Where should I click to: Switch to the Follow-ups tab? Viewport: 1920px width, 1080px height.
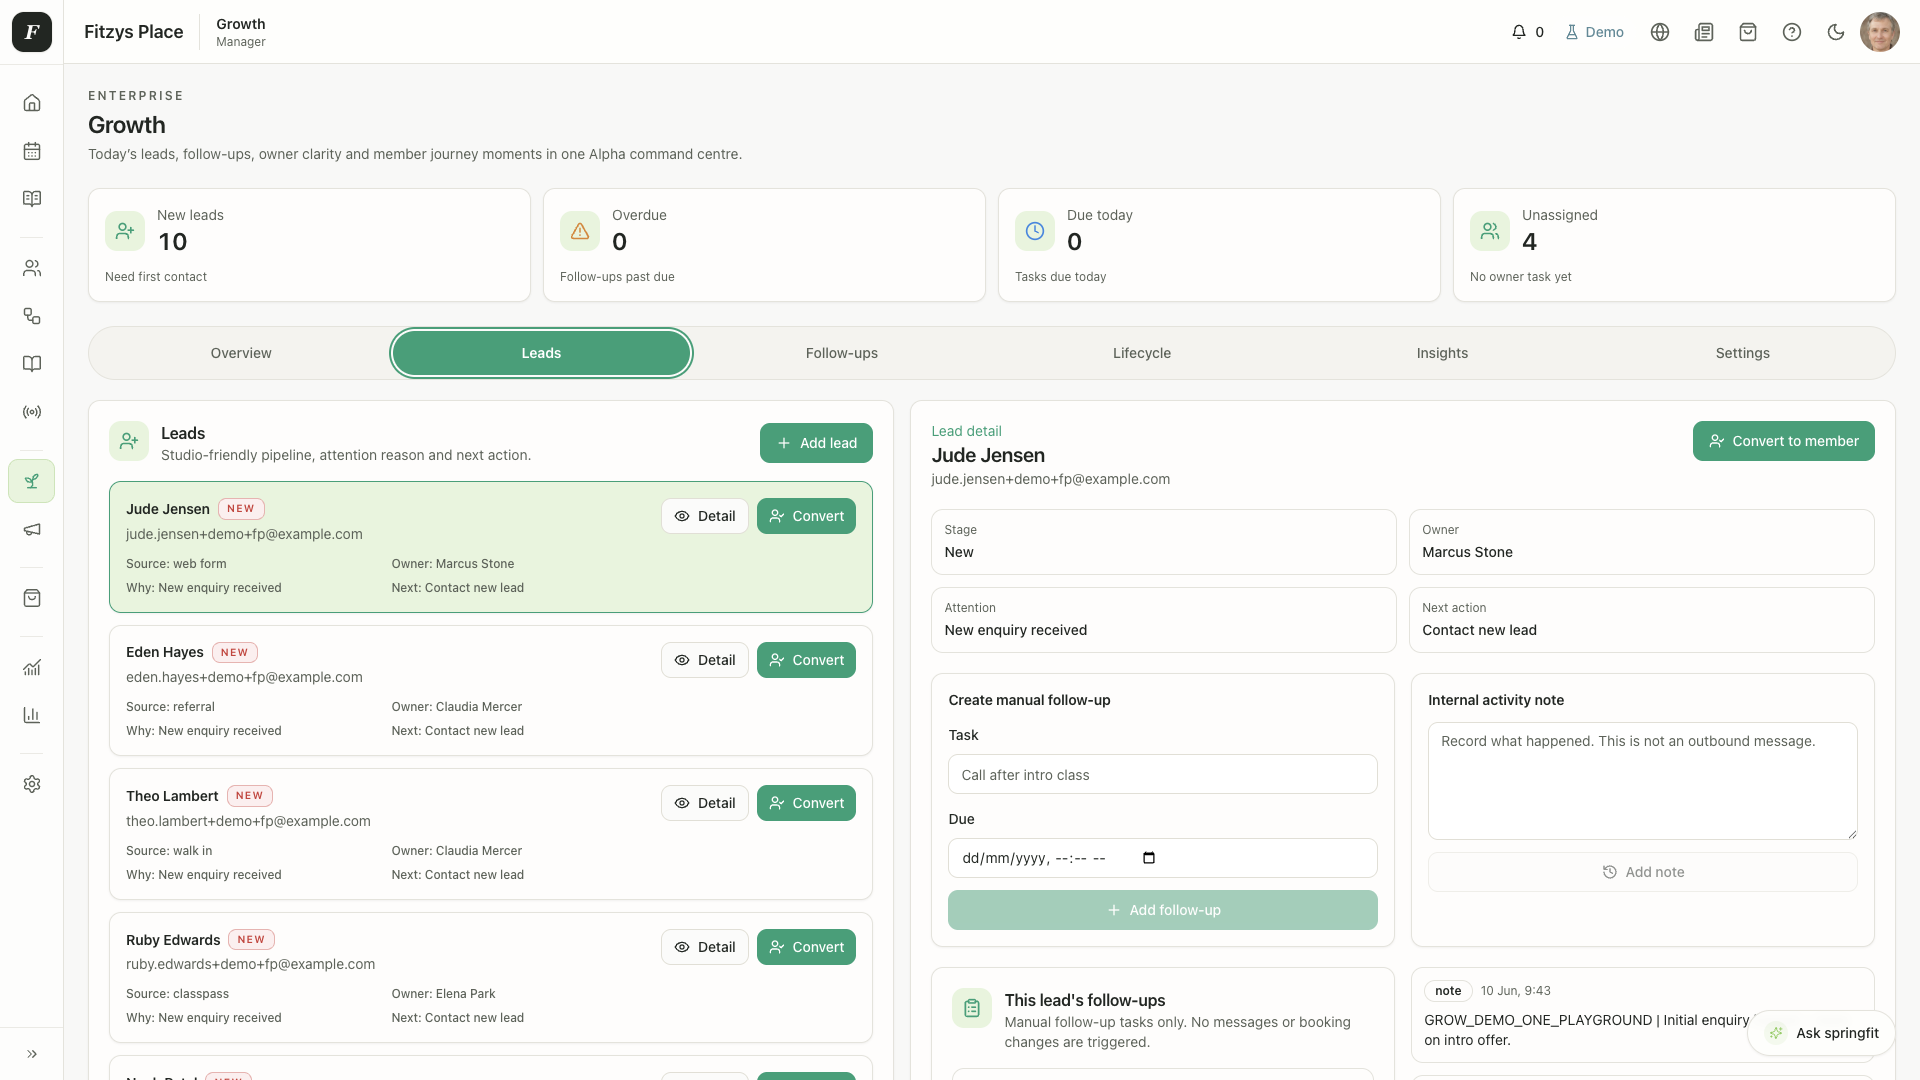842,353
